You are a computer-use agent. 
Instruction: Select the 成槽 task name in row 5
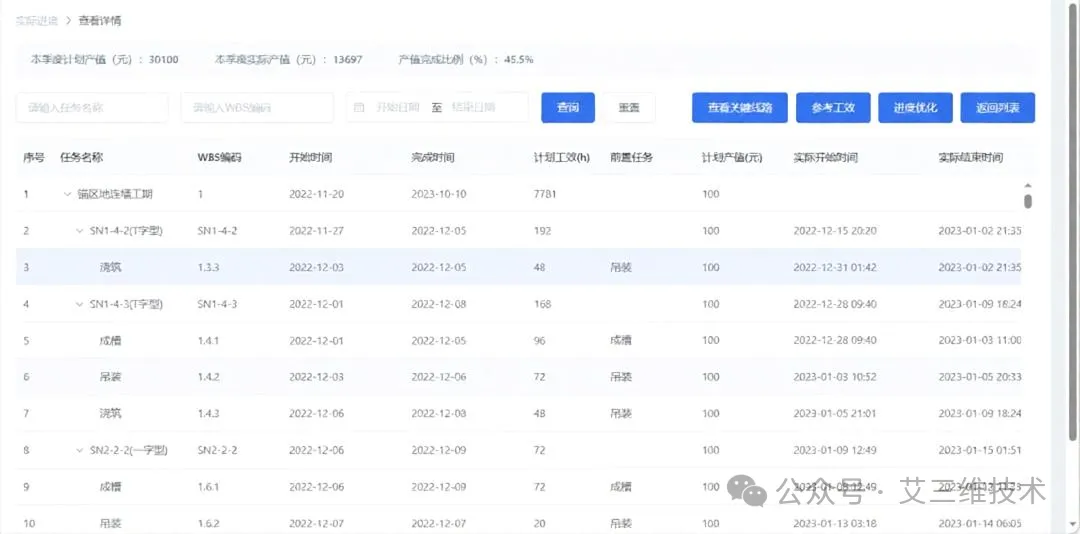(x=111, y=340)
